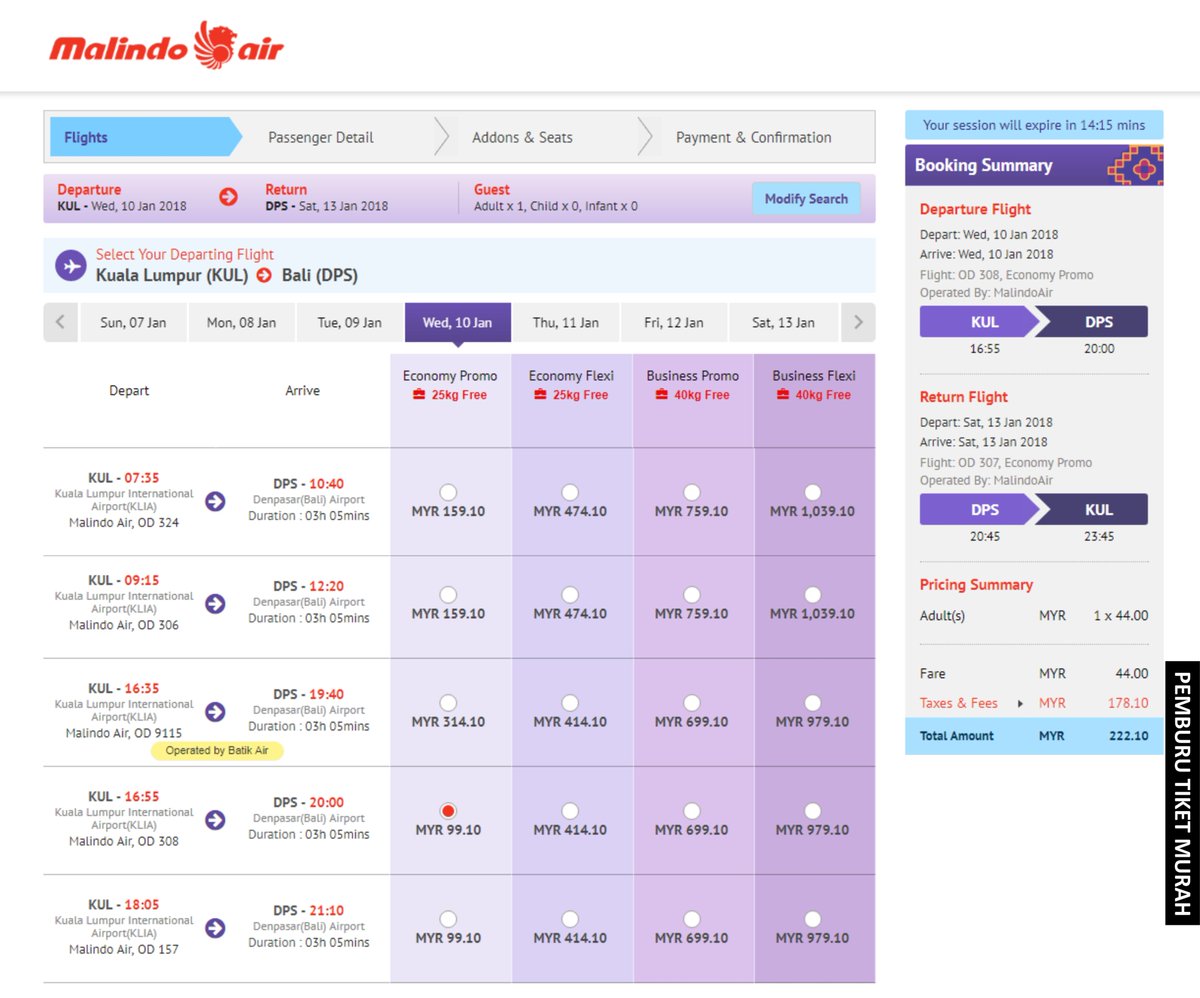Select the Fri, 12 Jan date tab
Image resolution: width=1200 pixels, height=998 pixels.
[x=674, y=322]
